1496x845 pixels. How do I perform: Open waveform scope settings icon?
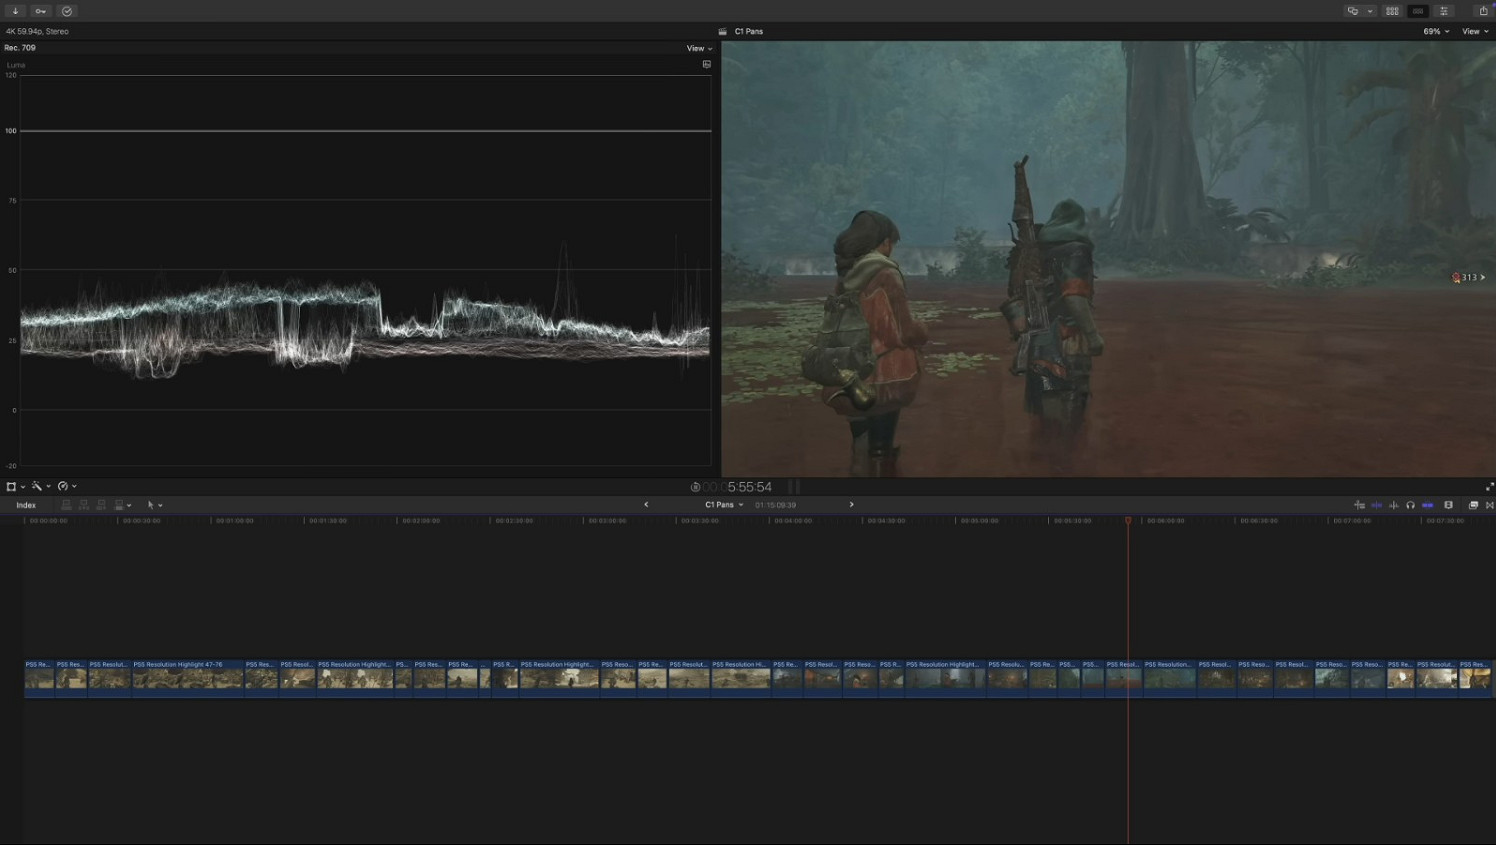point(707,64)
